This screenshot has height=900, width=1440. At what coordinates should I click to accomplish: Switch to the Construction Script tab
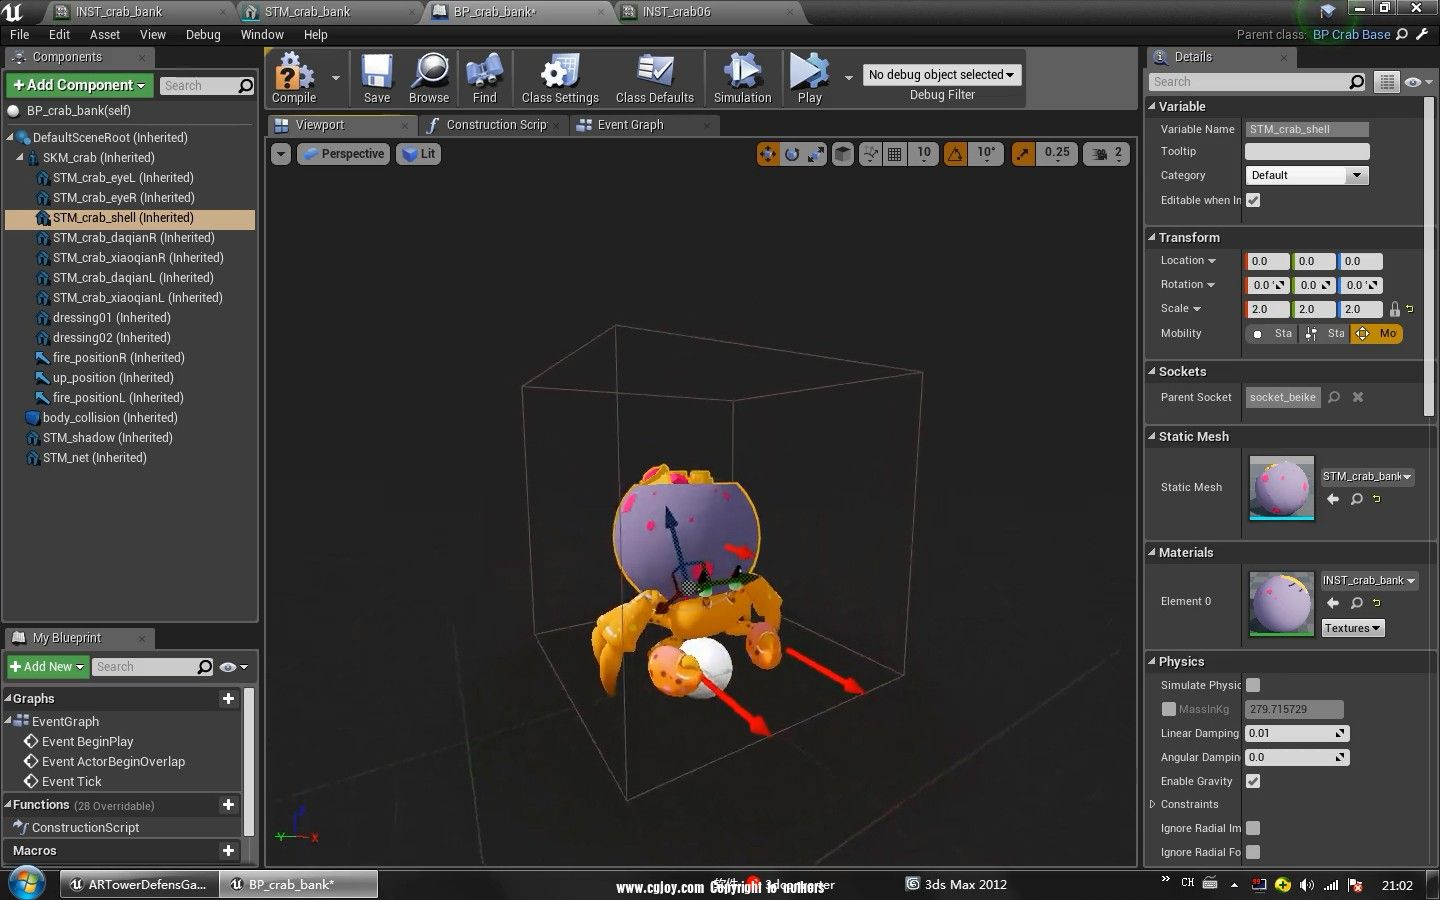[496, 125]
